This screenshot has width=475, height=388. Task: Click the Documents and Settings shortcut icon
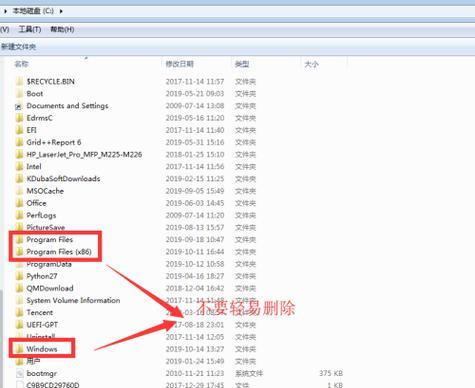(x=19, y=106)
